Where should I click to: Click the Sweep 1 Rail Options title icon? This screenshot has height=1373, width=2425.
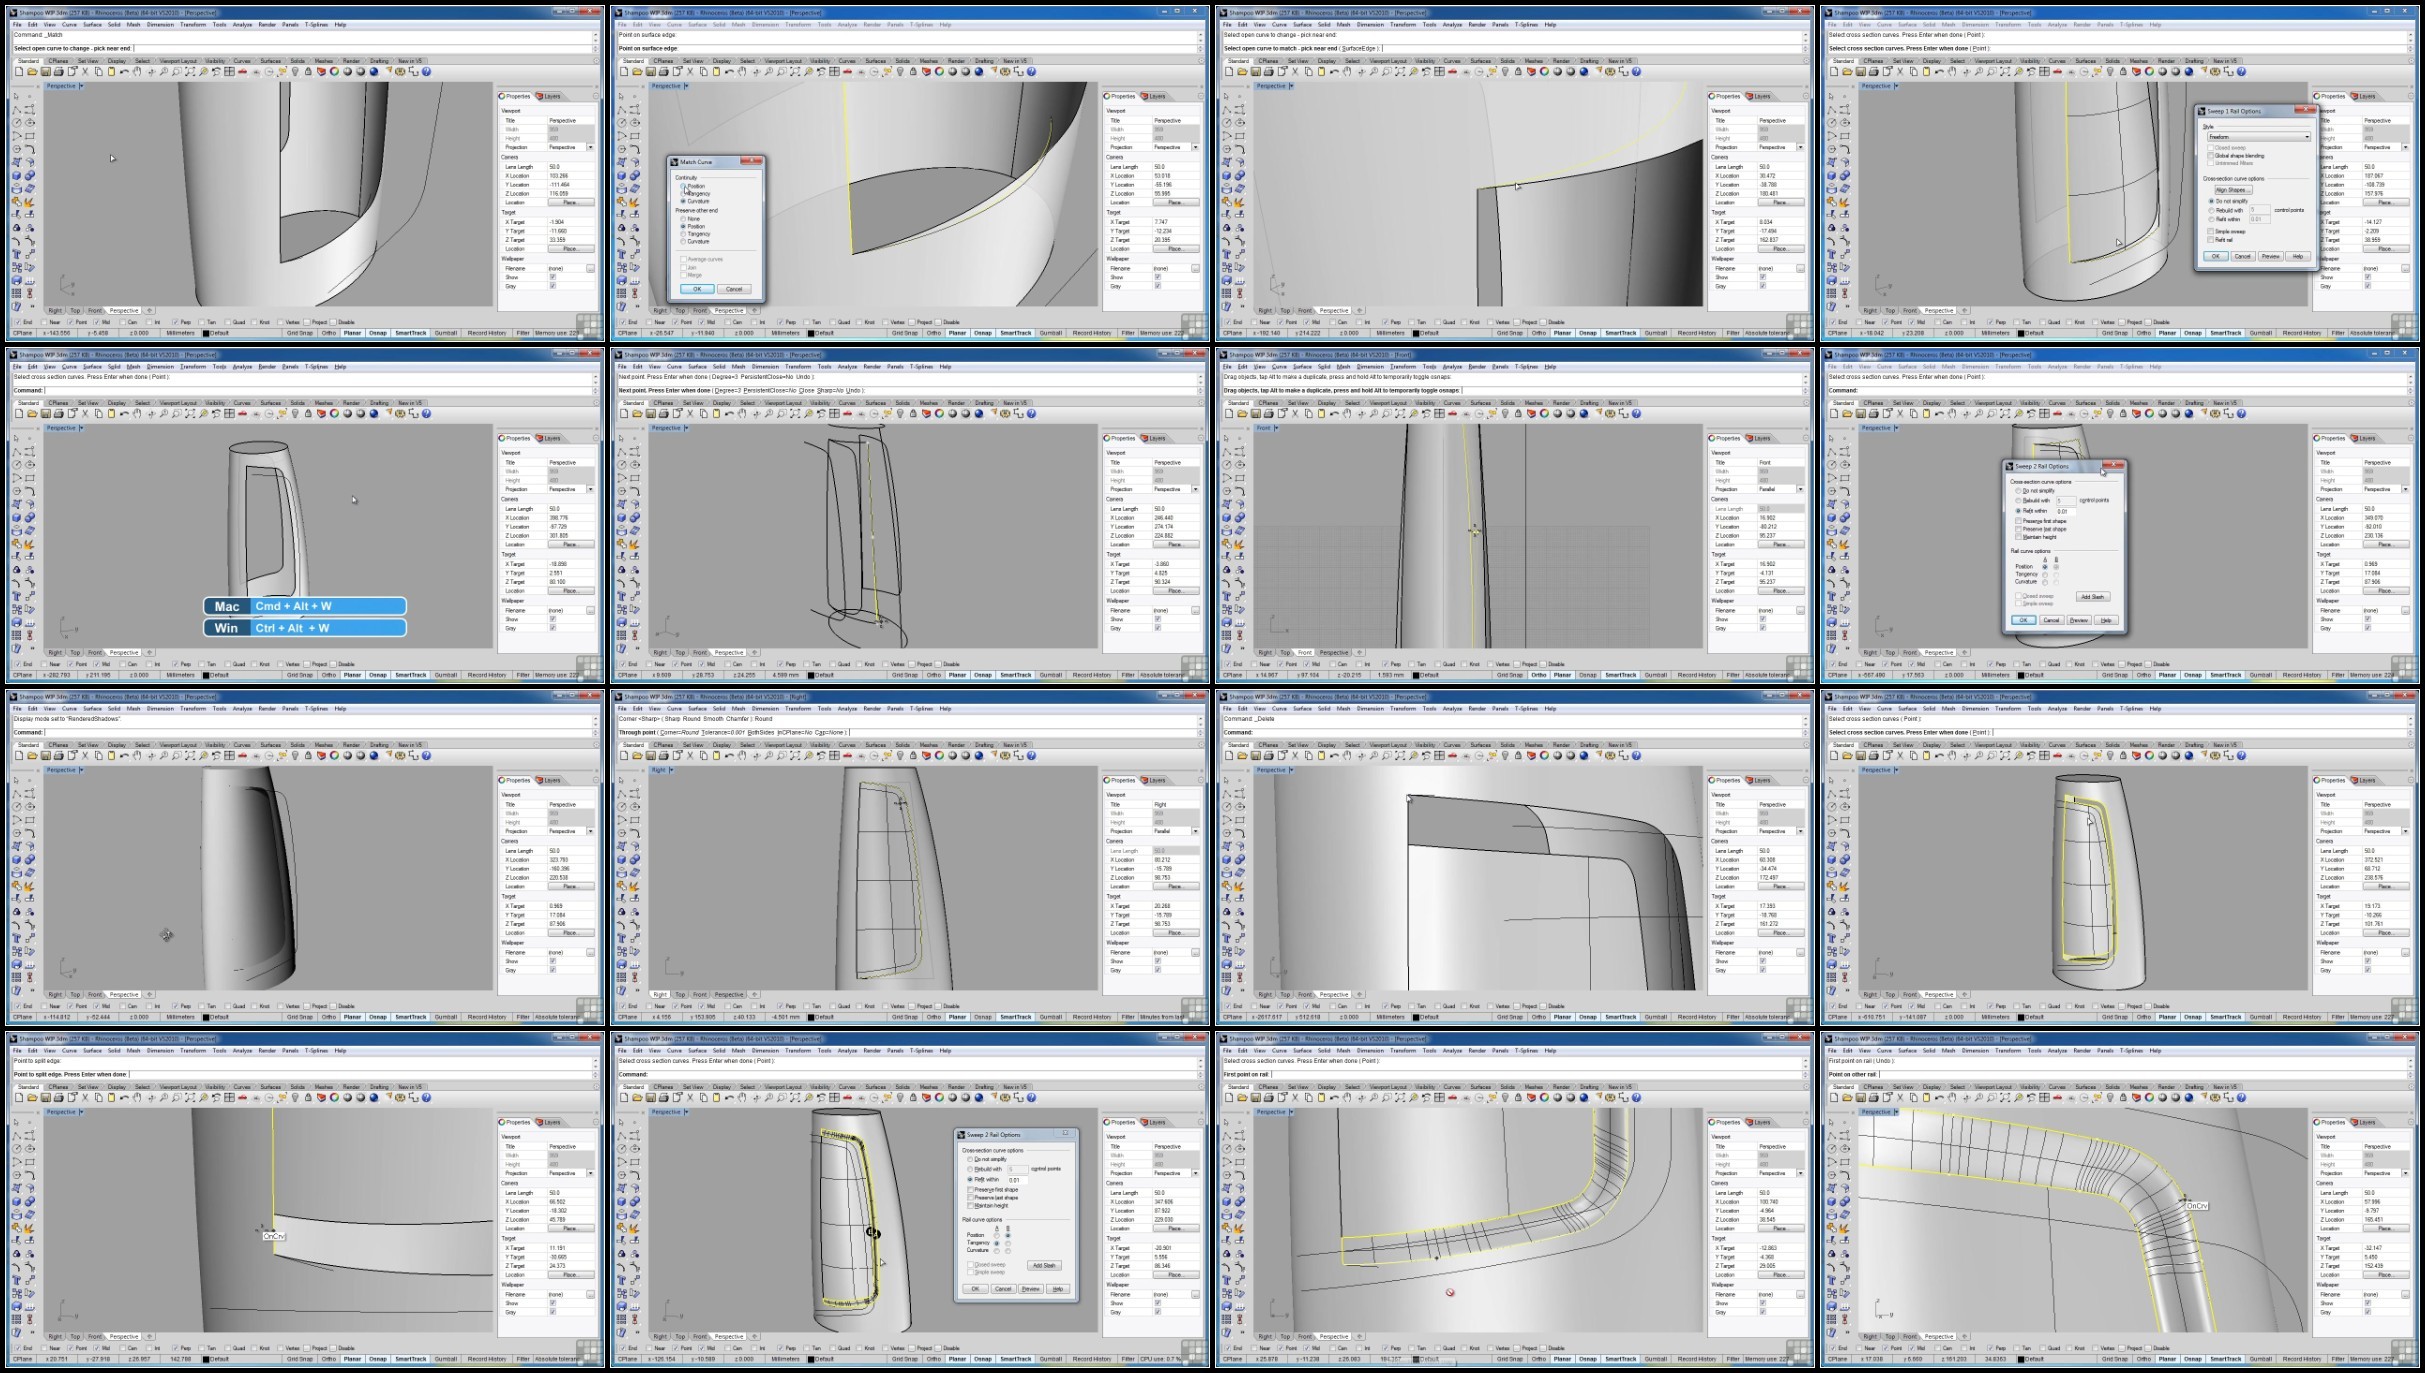pos(2201,111)
